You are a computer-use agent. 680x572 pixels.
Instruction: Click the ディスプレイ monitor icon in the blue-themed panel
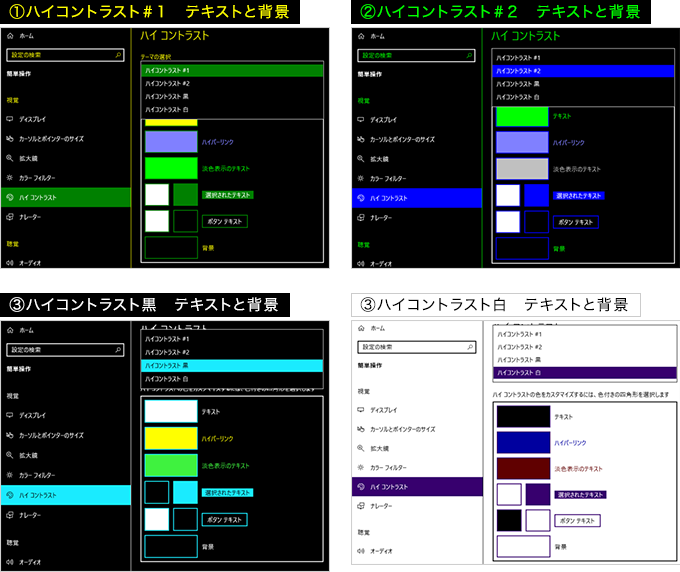click(361, 119)
